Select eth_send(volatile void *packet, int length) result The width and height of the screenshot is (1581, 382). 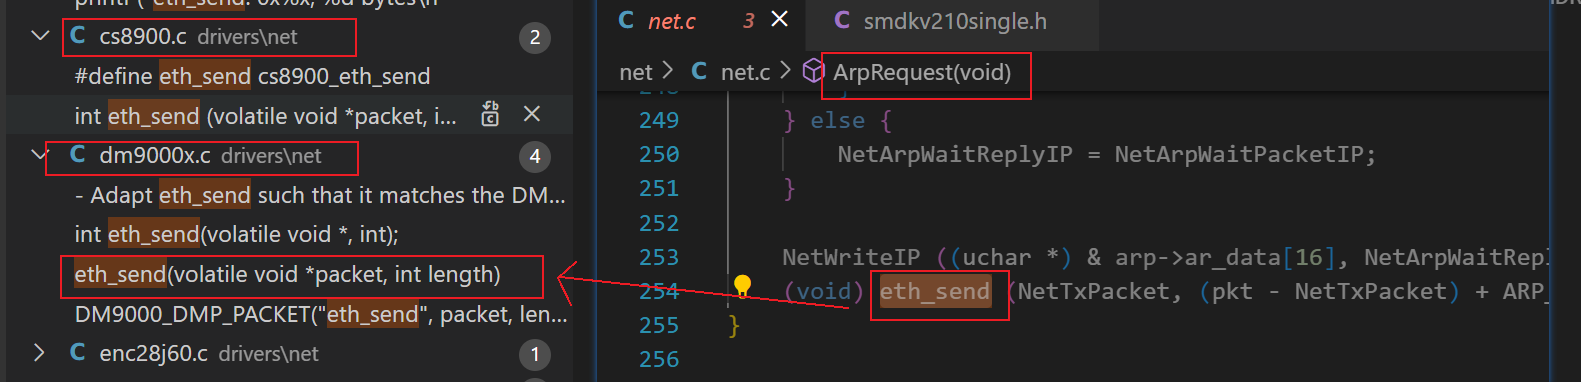[287, 274]
